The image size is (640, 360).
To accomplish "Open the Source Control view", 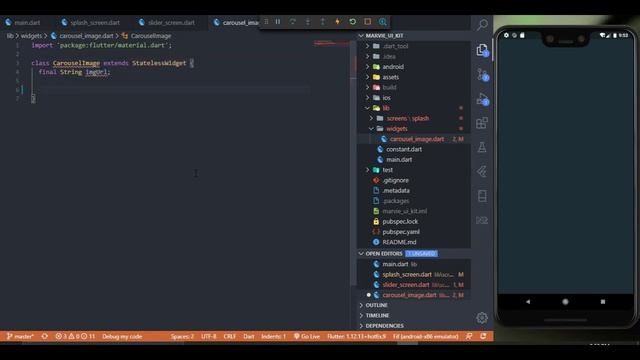I will tap(482, 75).
